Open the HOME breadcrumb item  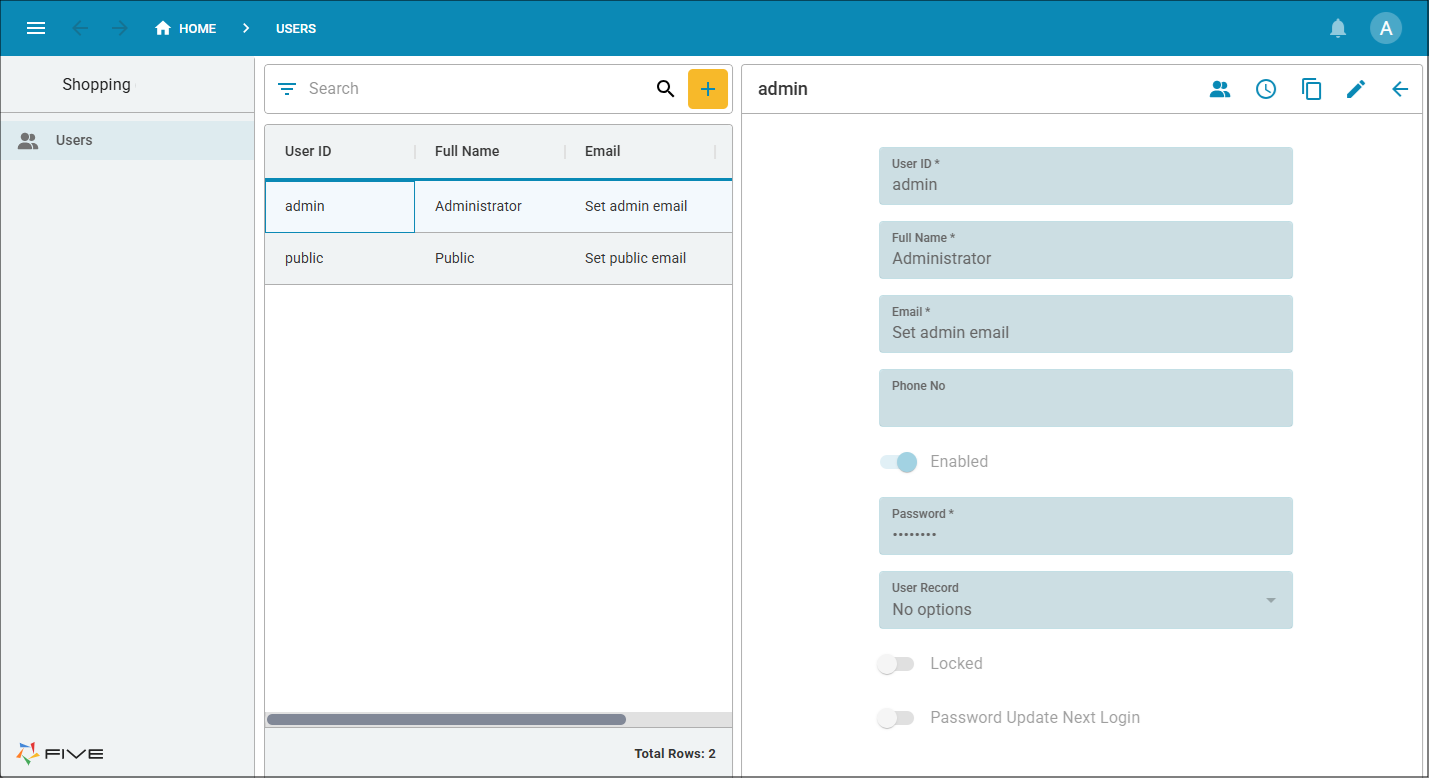(186, 28)
